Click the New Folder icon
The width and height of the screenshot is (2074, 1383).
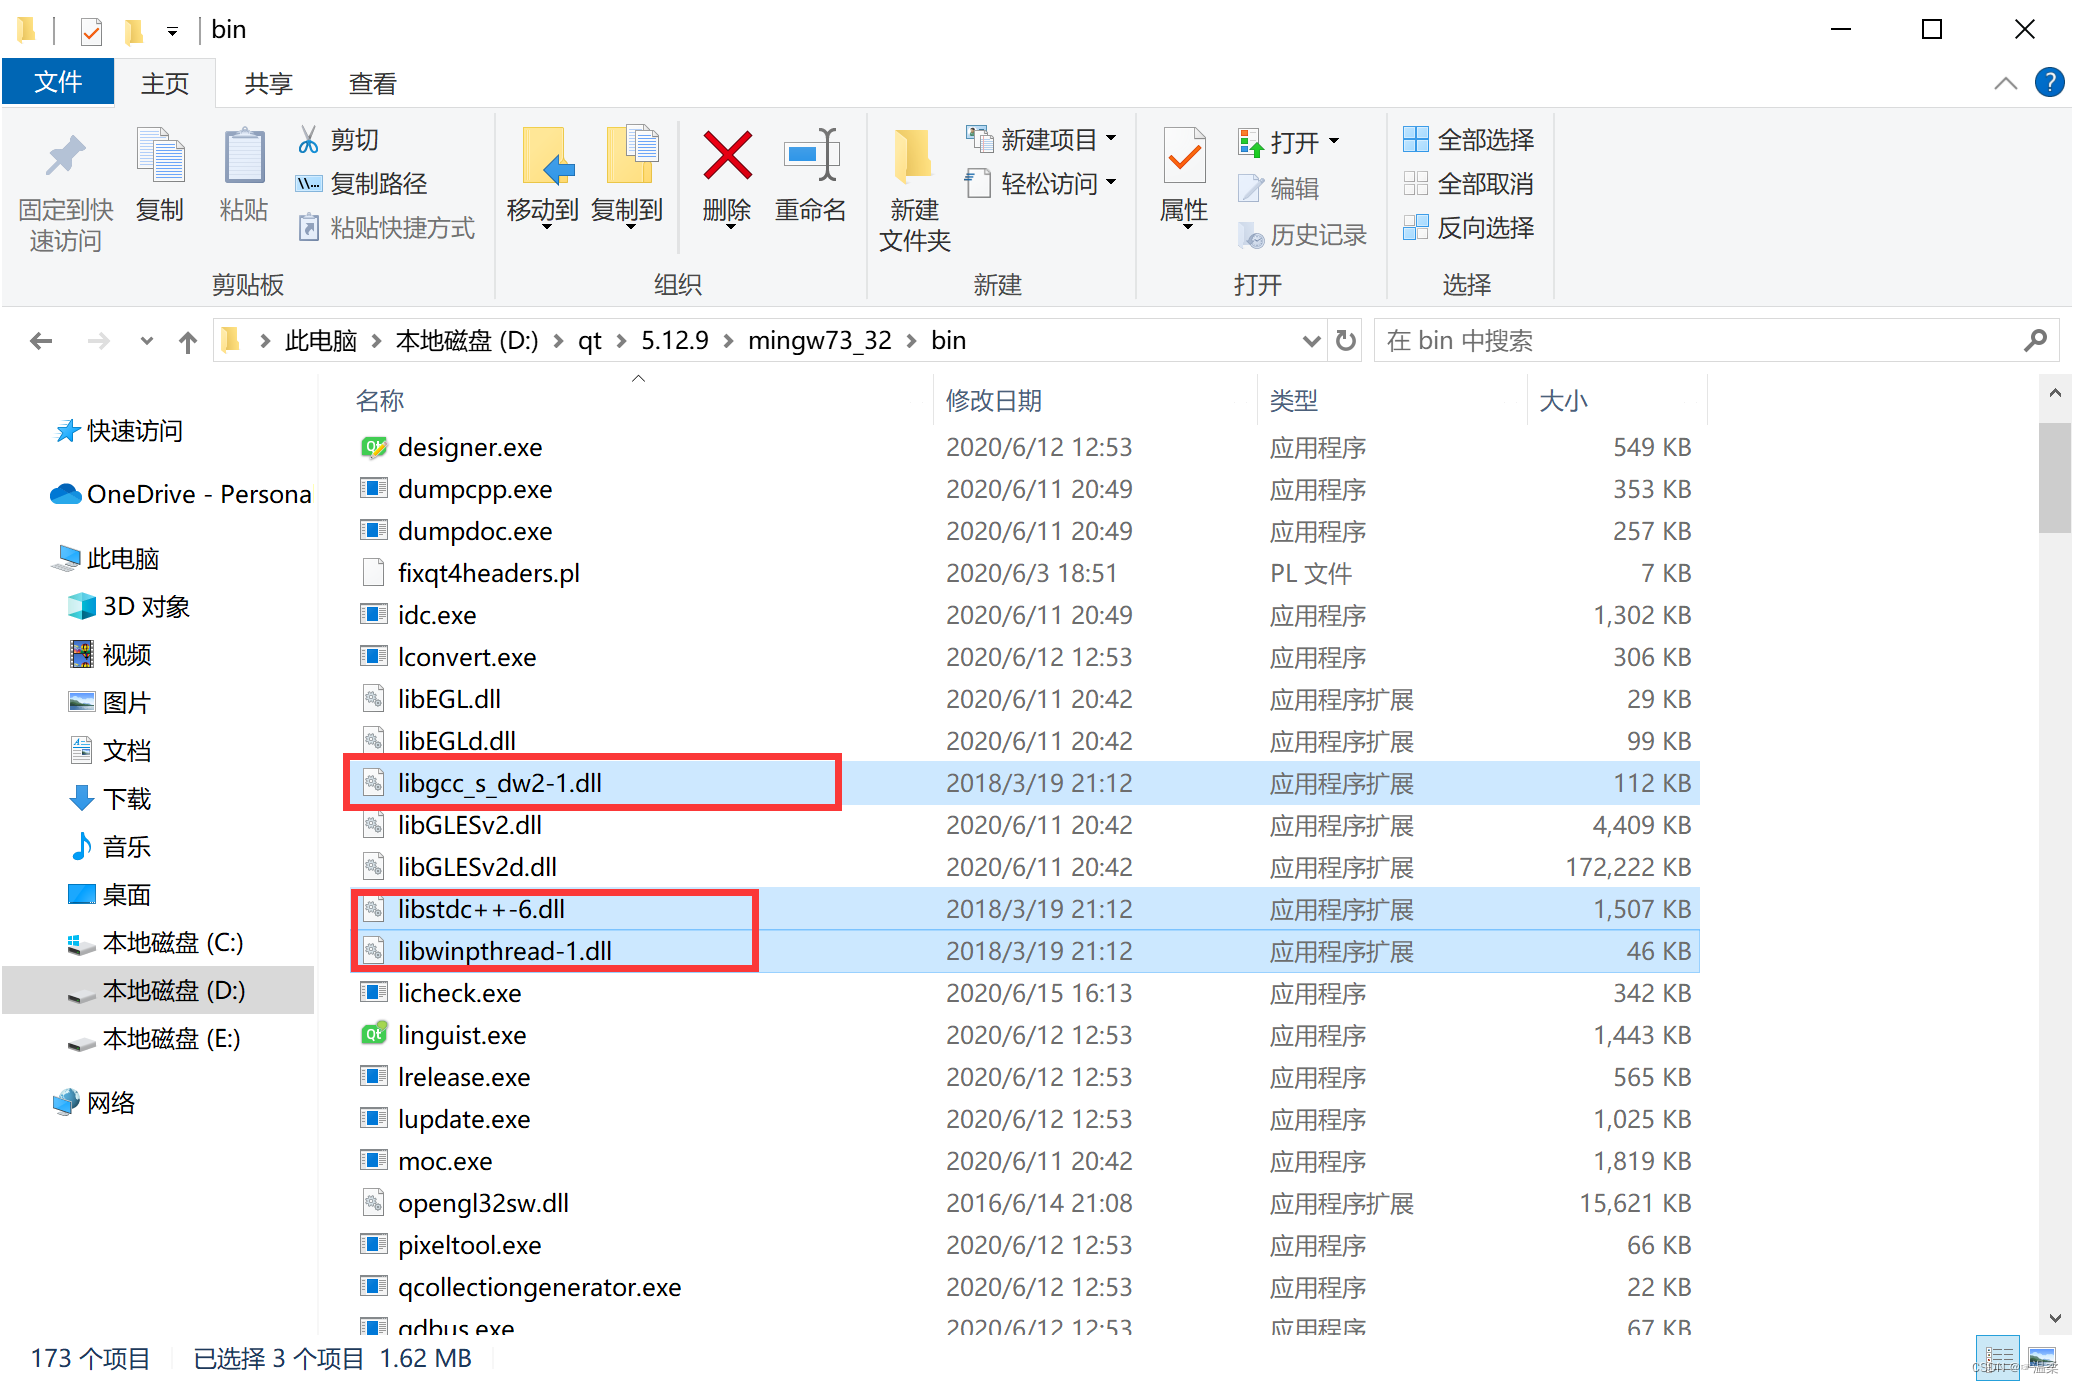coord(914,157)
